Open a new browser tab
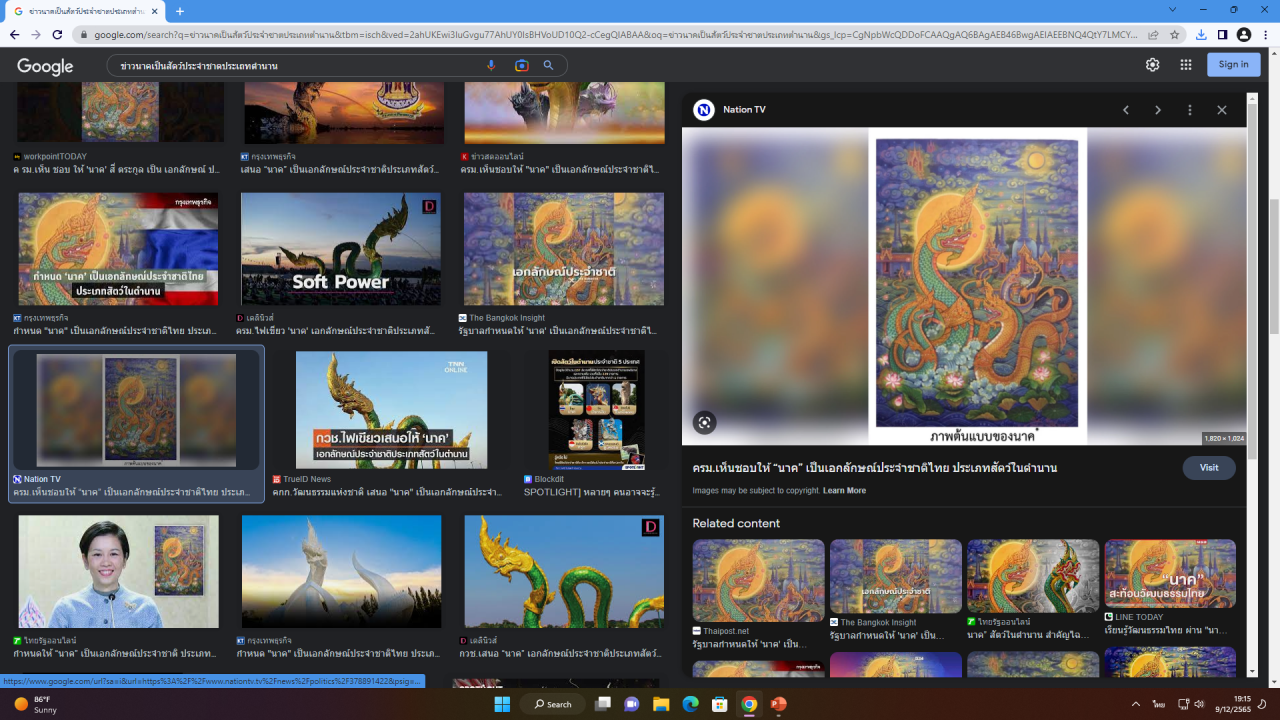The image size is (1280, 720). click(180, 11)
